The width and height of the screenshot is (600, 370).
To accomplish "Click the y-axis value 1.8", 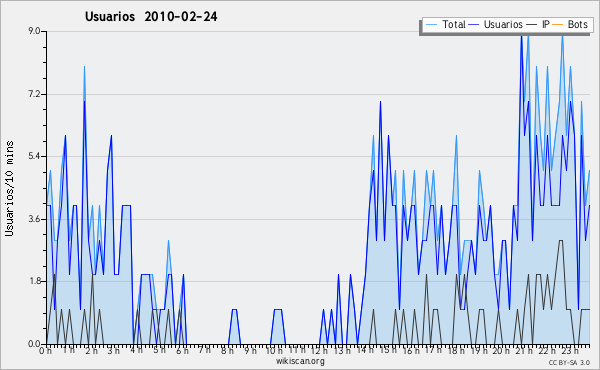I will [35, 281].
